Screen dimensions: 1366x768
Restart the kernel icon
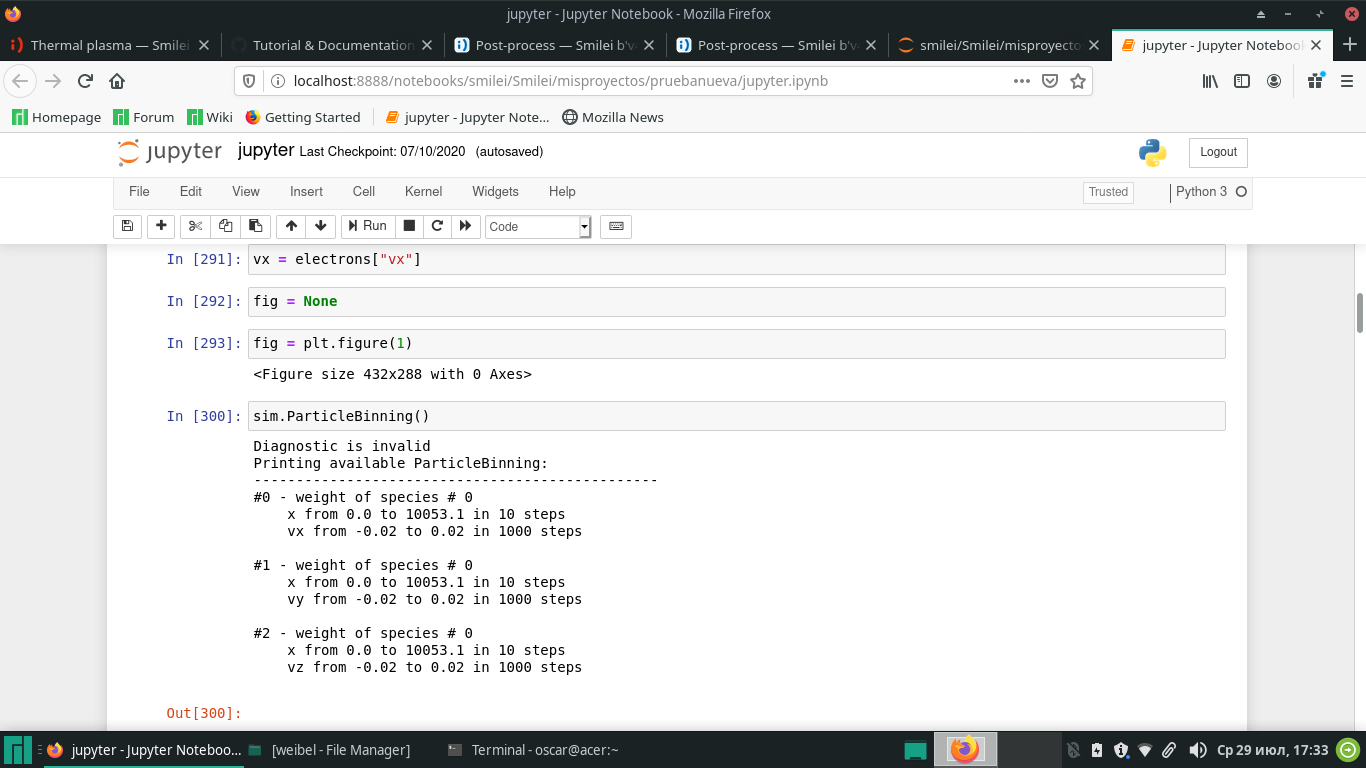437,226
